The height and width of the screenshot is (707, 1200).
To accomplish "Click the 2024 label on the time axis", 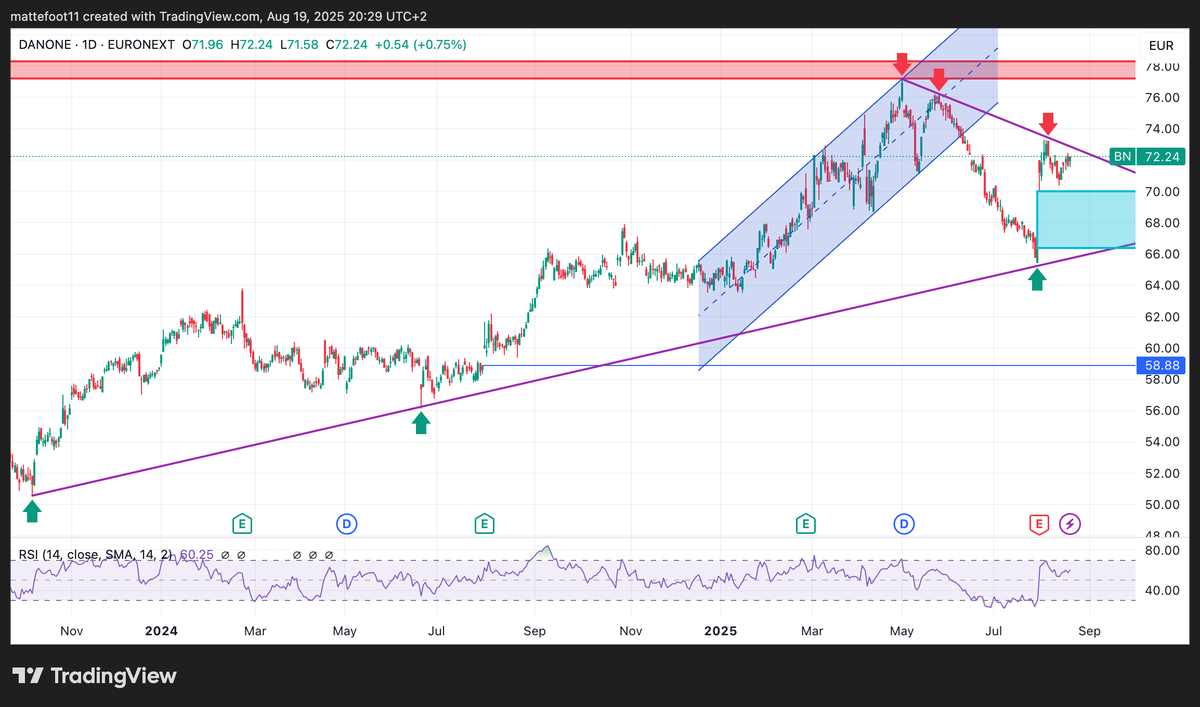I will 161,632.
